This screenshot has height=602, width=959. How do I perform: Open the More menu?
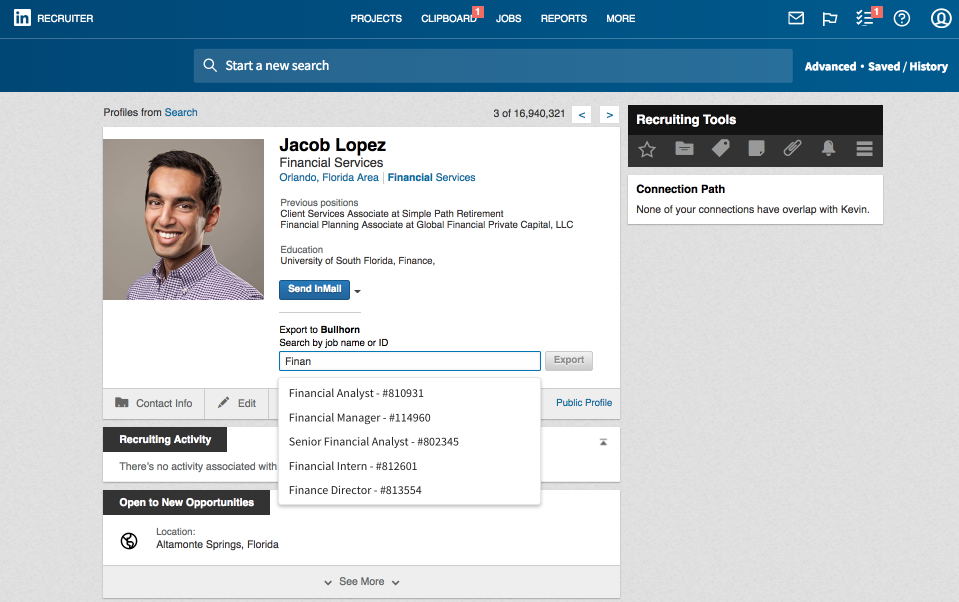pos(621,19)
